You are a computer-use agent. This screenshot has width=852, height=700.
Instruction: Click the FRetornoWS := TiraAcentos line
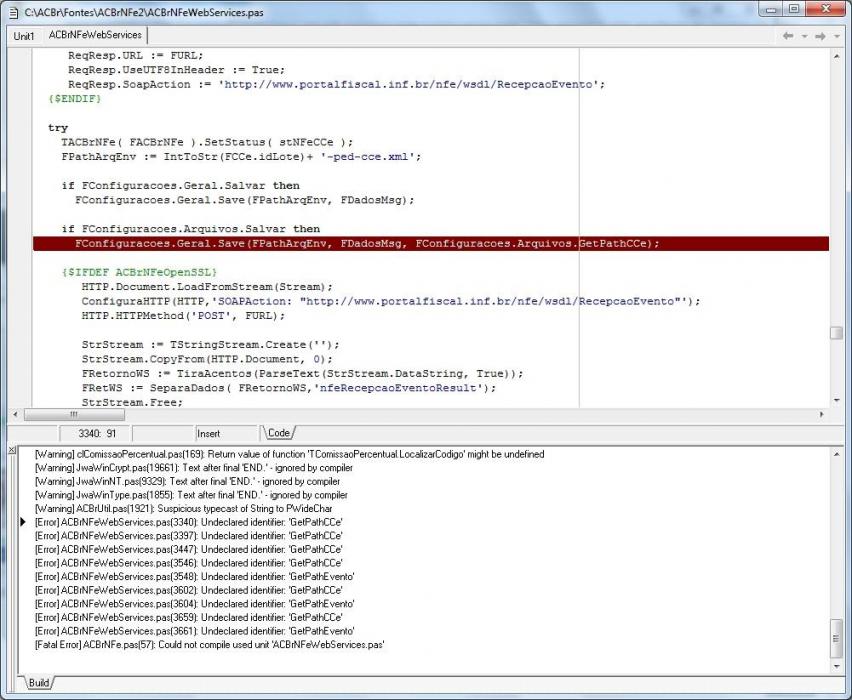tap(303, 373)
